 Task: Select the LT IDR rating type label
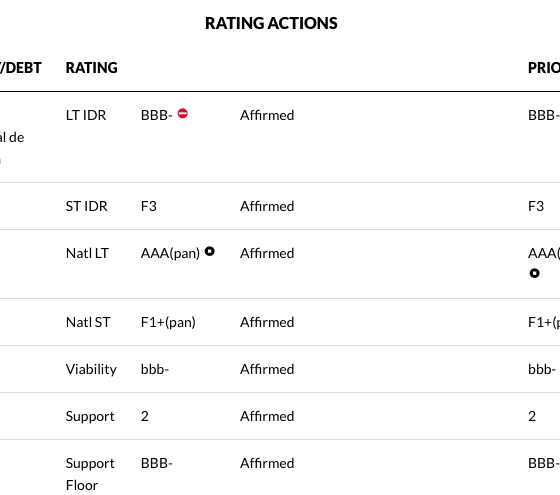coord(86,115)
